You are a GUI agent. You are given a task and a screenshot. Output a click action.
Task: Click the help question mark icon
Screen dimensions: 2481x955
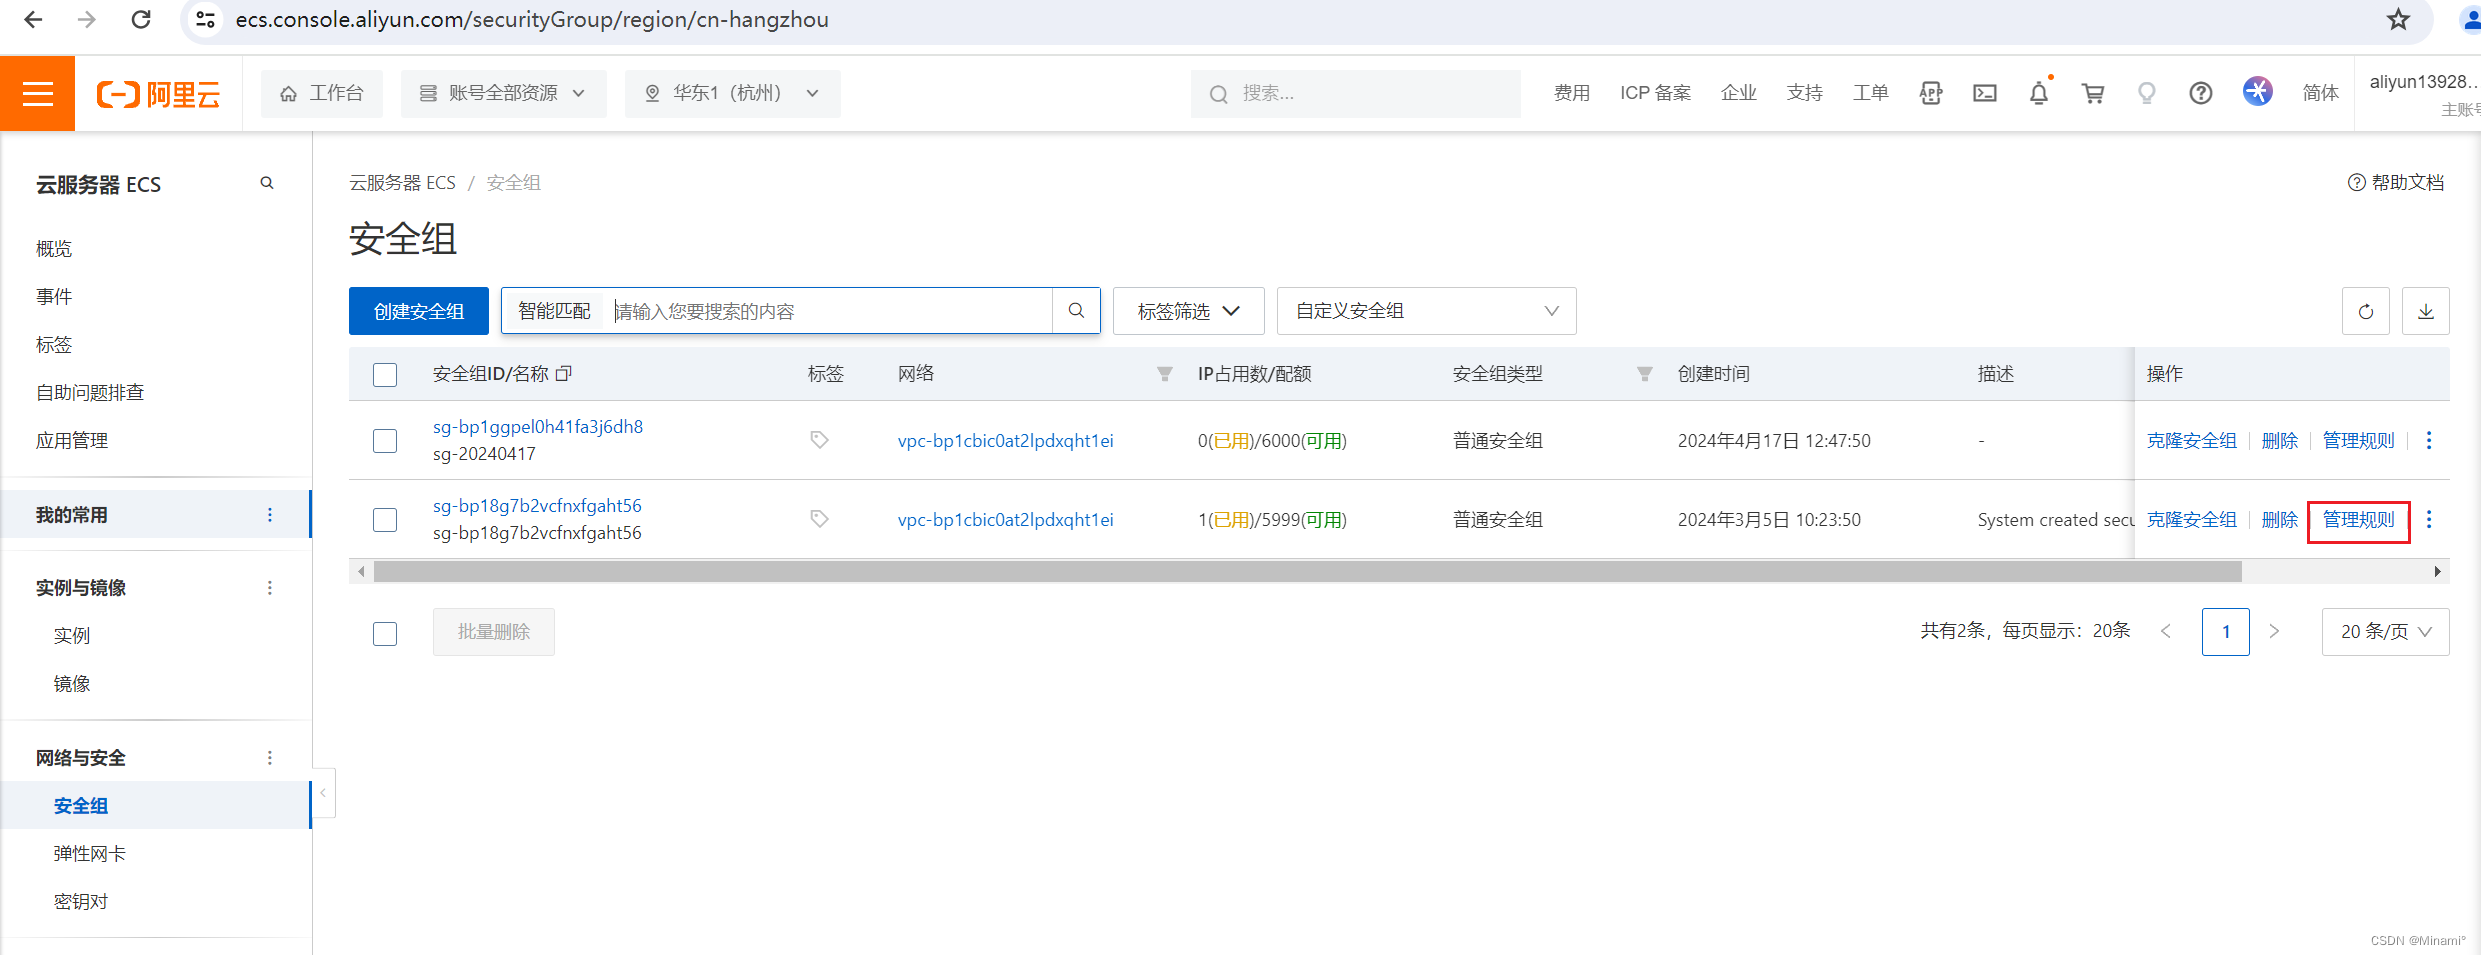tap(2200, 94)
